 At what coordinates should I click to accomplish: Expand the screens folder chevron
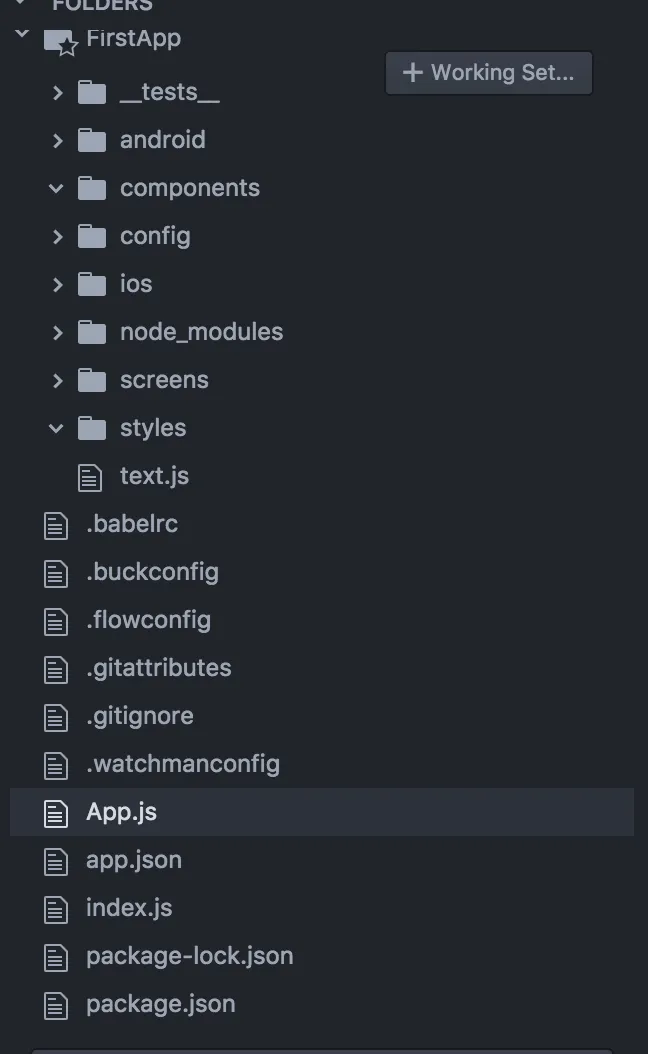[57, 380]
